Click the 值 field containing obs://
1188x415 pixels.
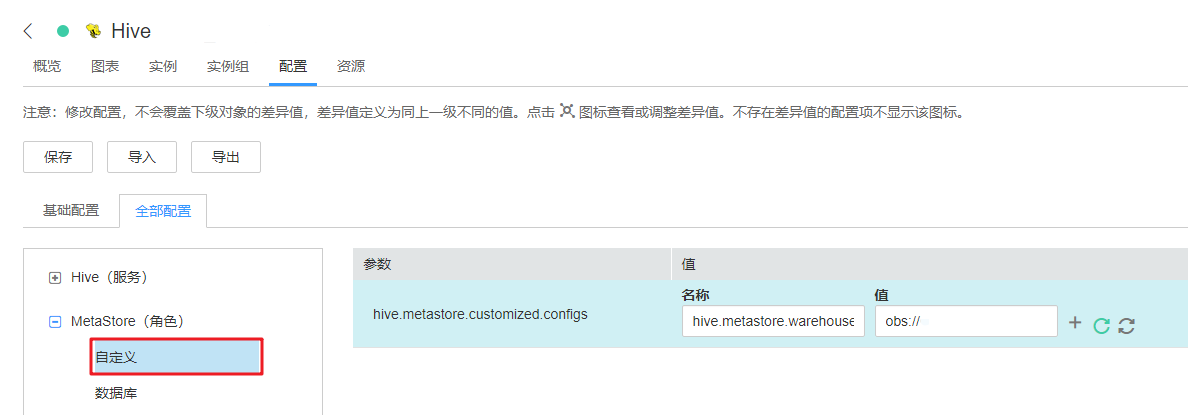(x=965, y=321)
